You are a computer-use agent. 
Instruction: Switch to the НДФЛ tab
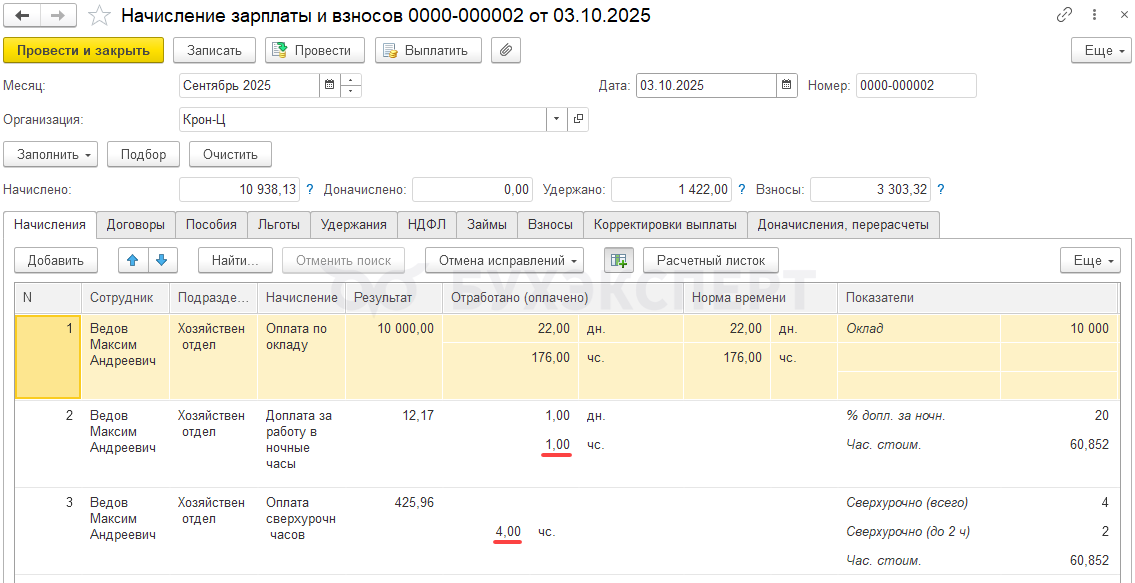coord(427,225)
